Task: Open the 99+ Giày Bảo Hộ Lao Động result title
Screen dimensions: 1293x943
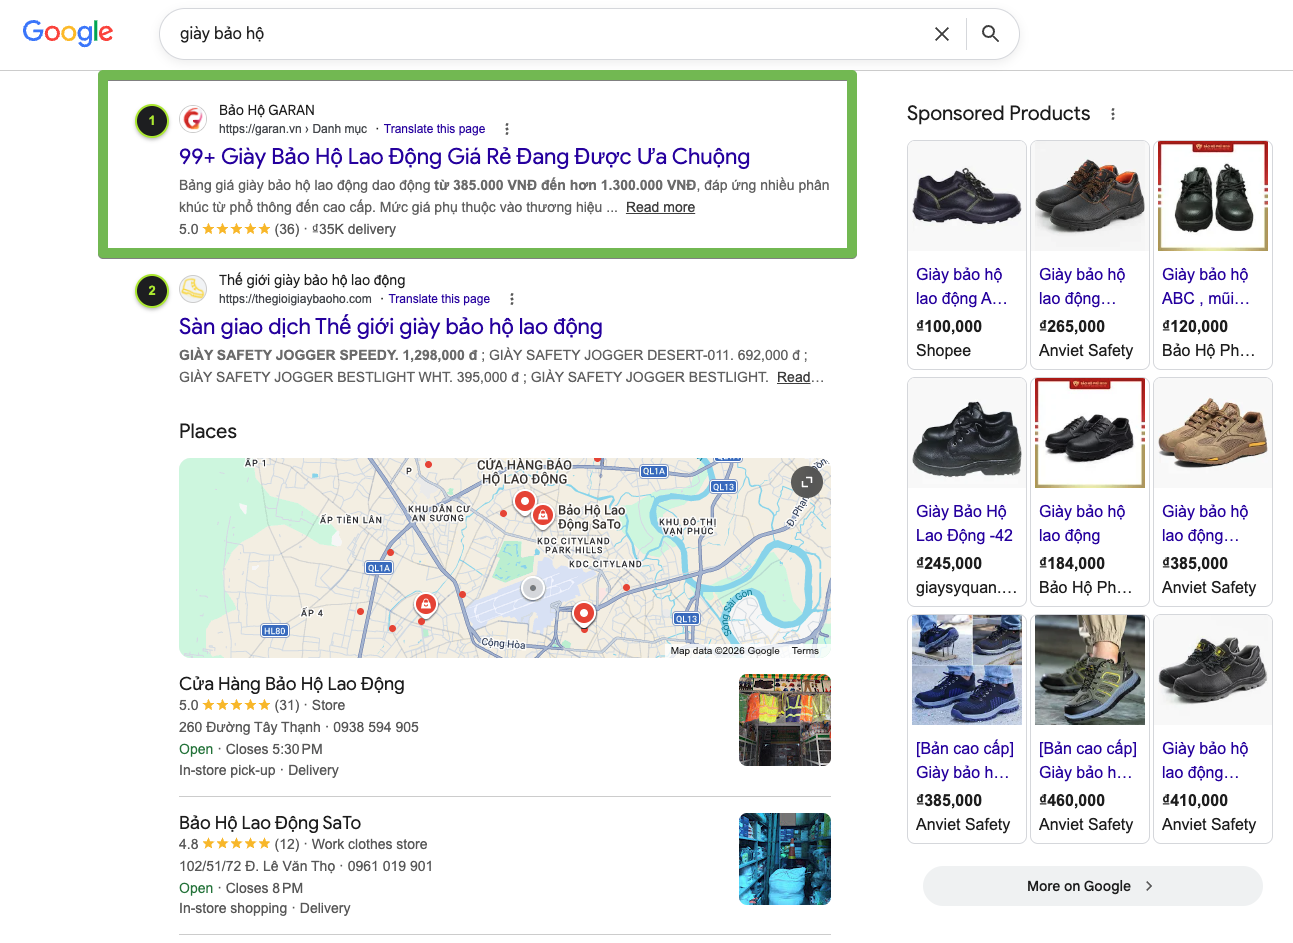Action: click(x=464, y=157)
